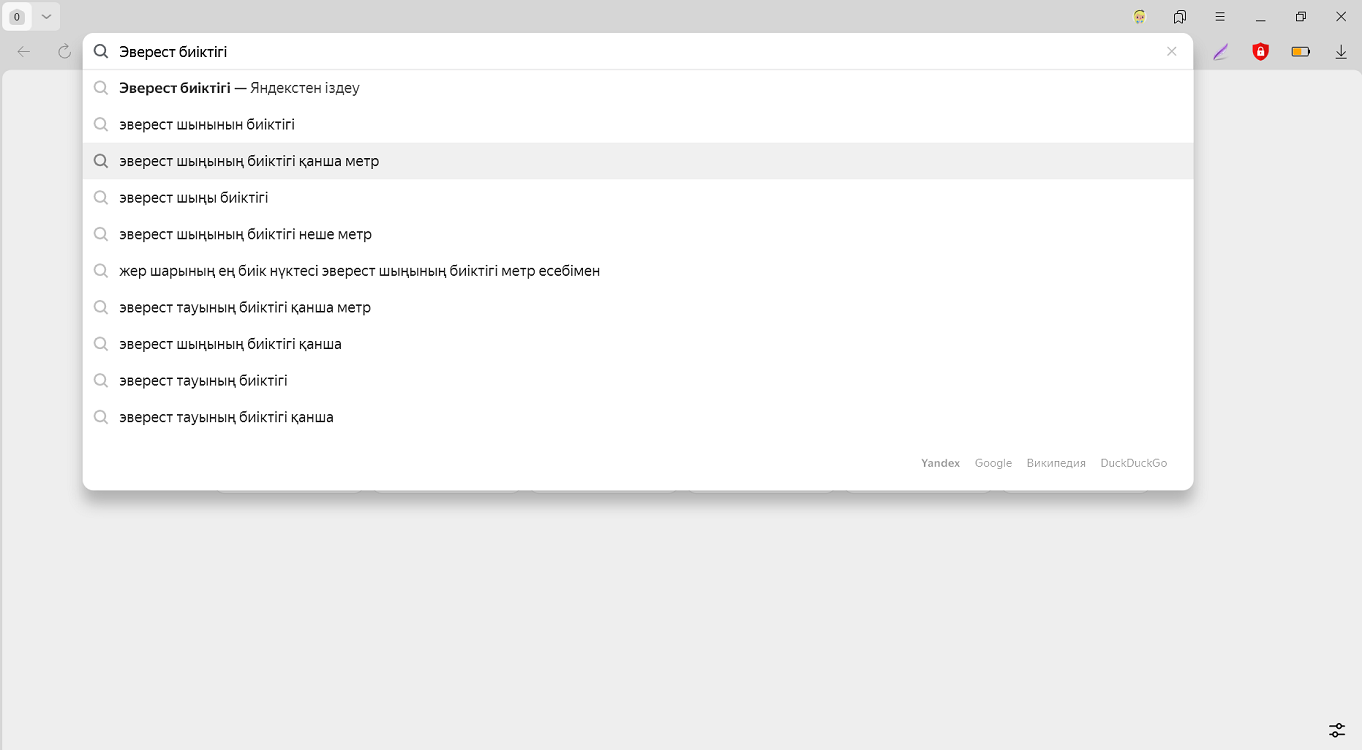This screenshot has width=1362, height=750.
Task: Choose "Эверест биіктігі — Яндекстен іздеу" suggestion
Action: coord(239,88)
